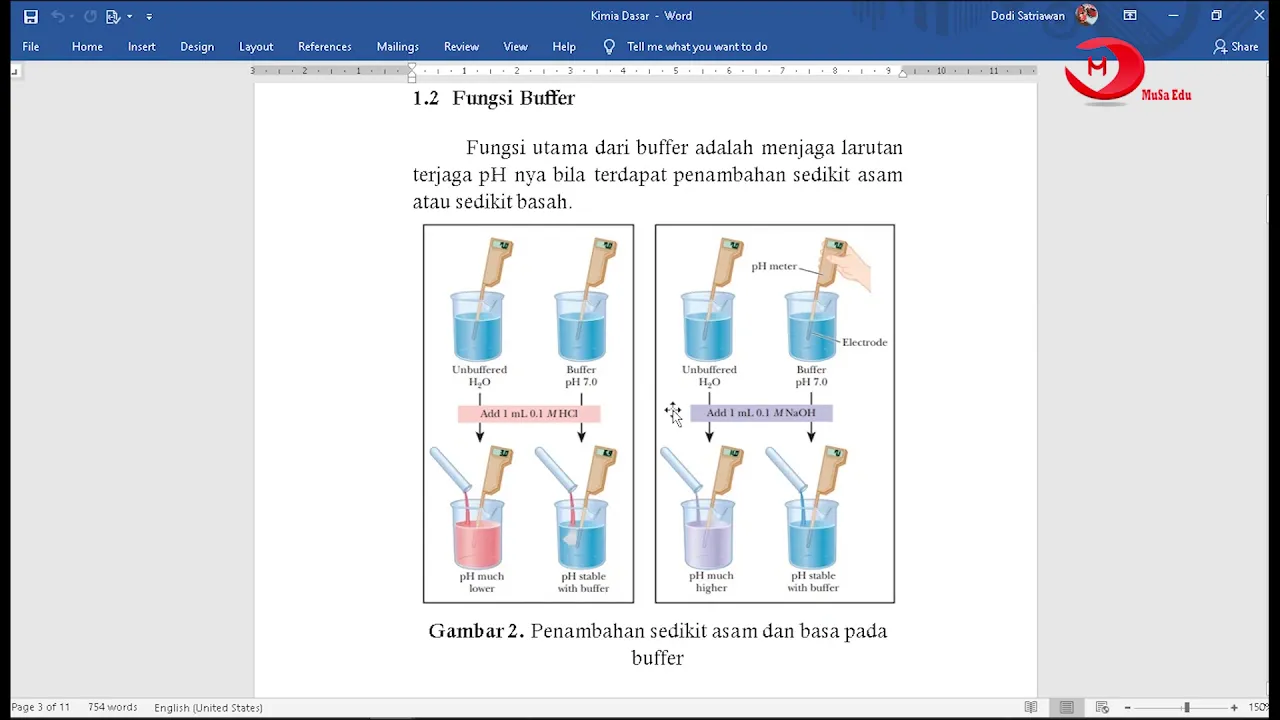The height and width of the screenshot is (720, 1280).
Task: Minimize the Word window
Action: pos(1173,16)
